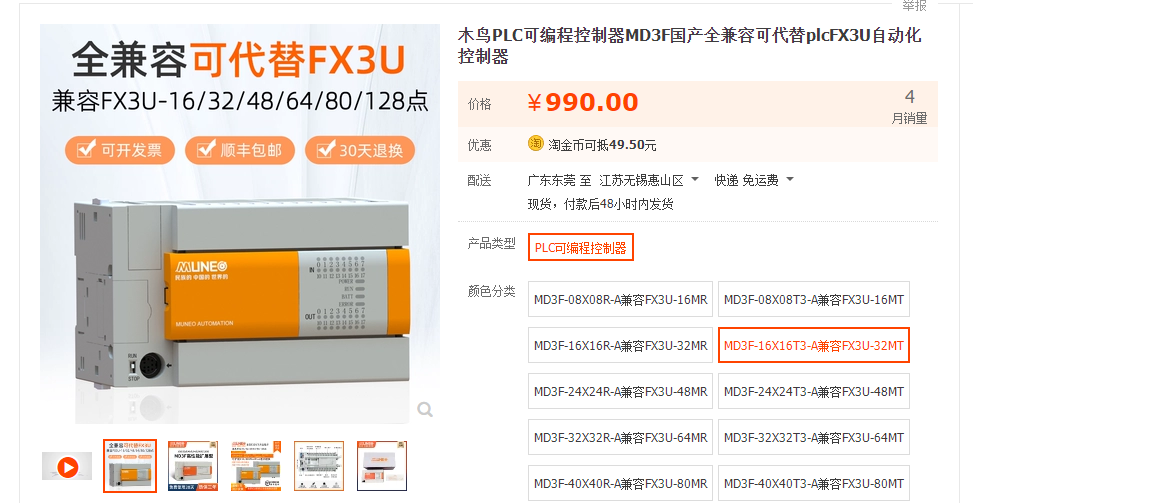The image size is (1175, 503).
Task: Select option MD3F-32X32R-A兼容FX3U-64MR
Action: click(x=620, y=437)
